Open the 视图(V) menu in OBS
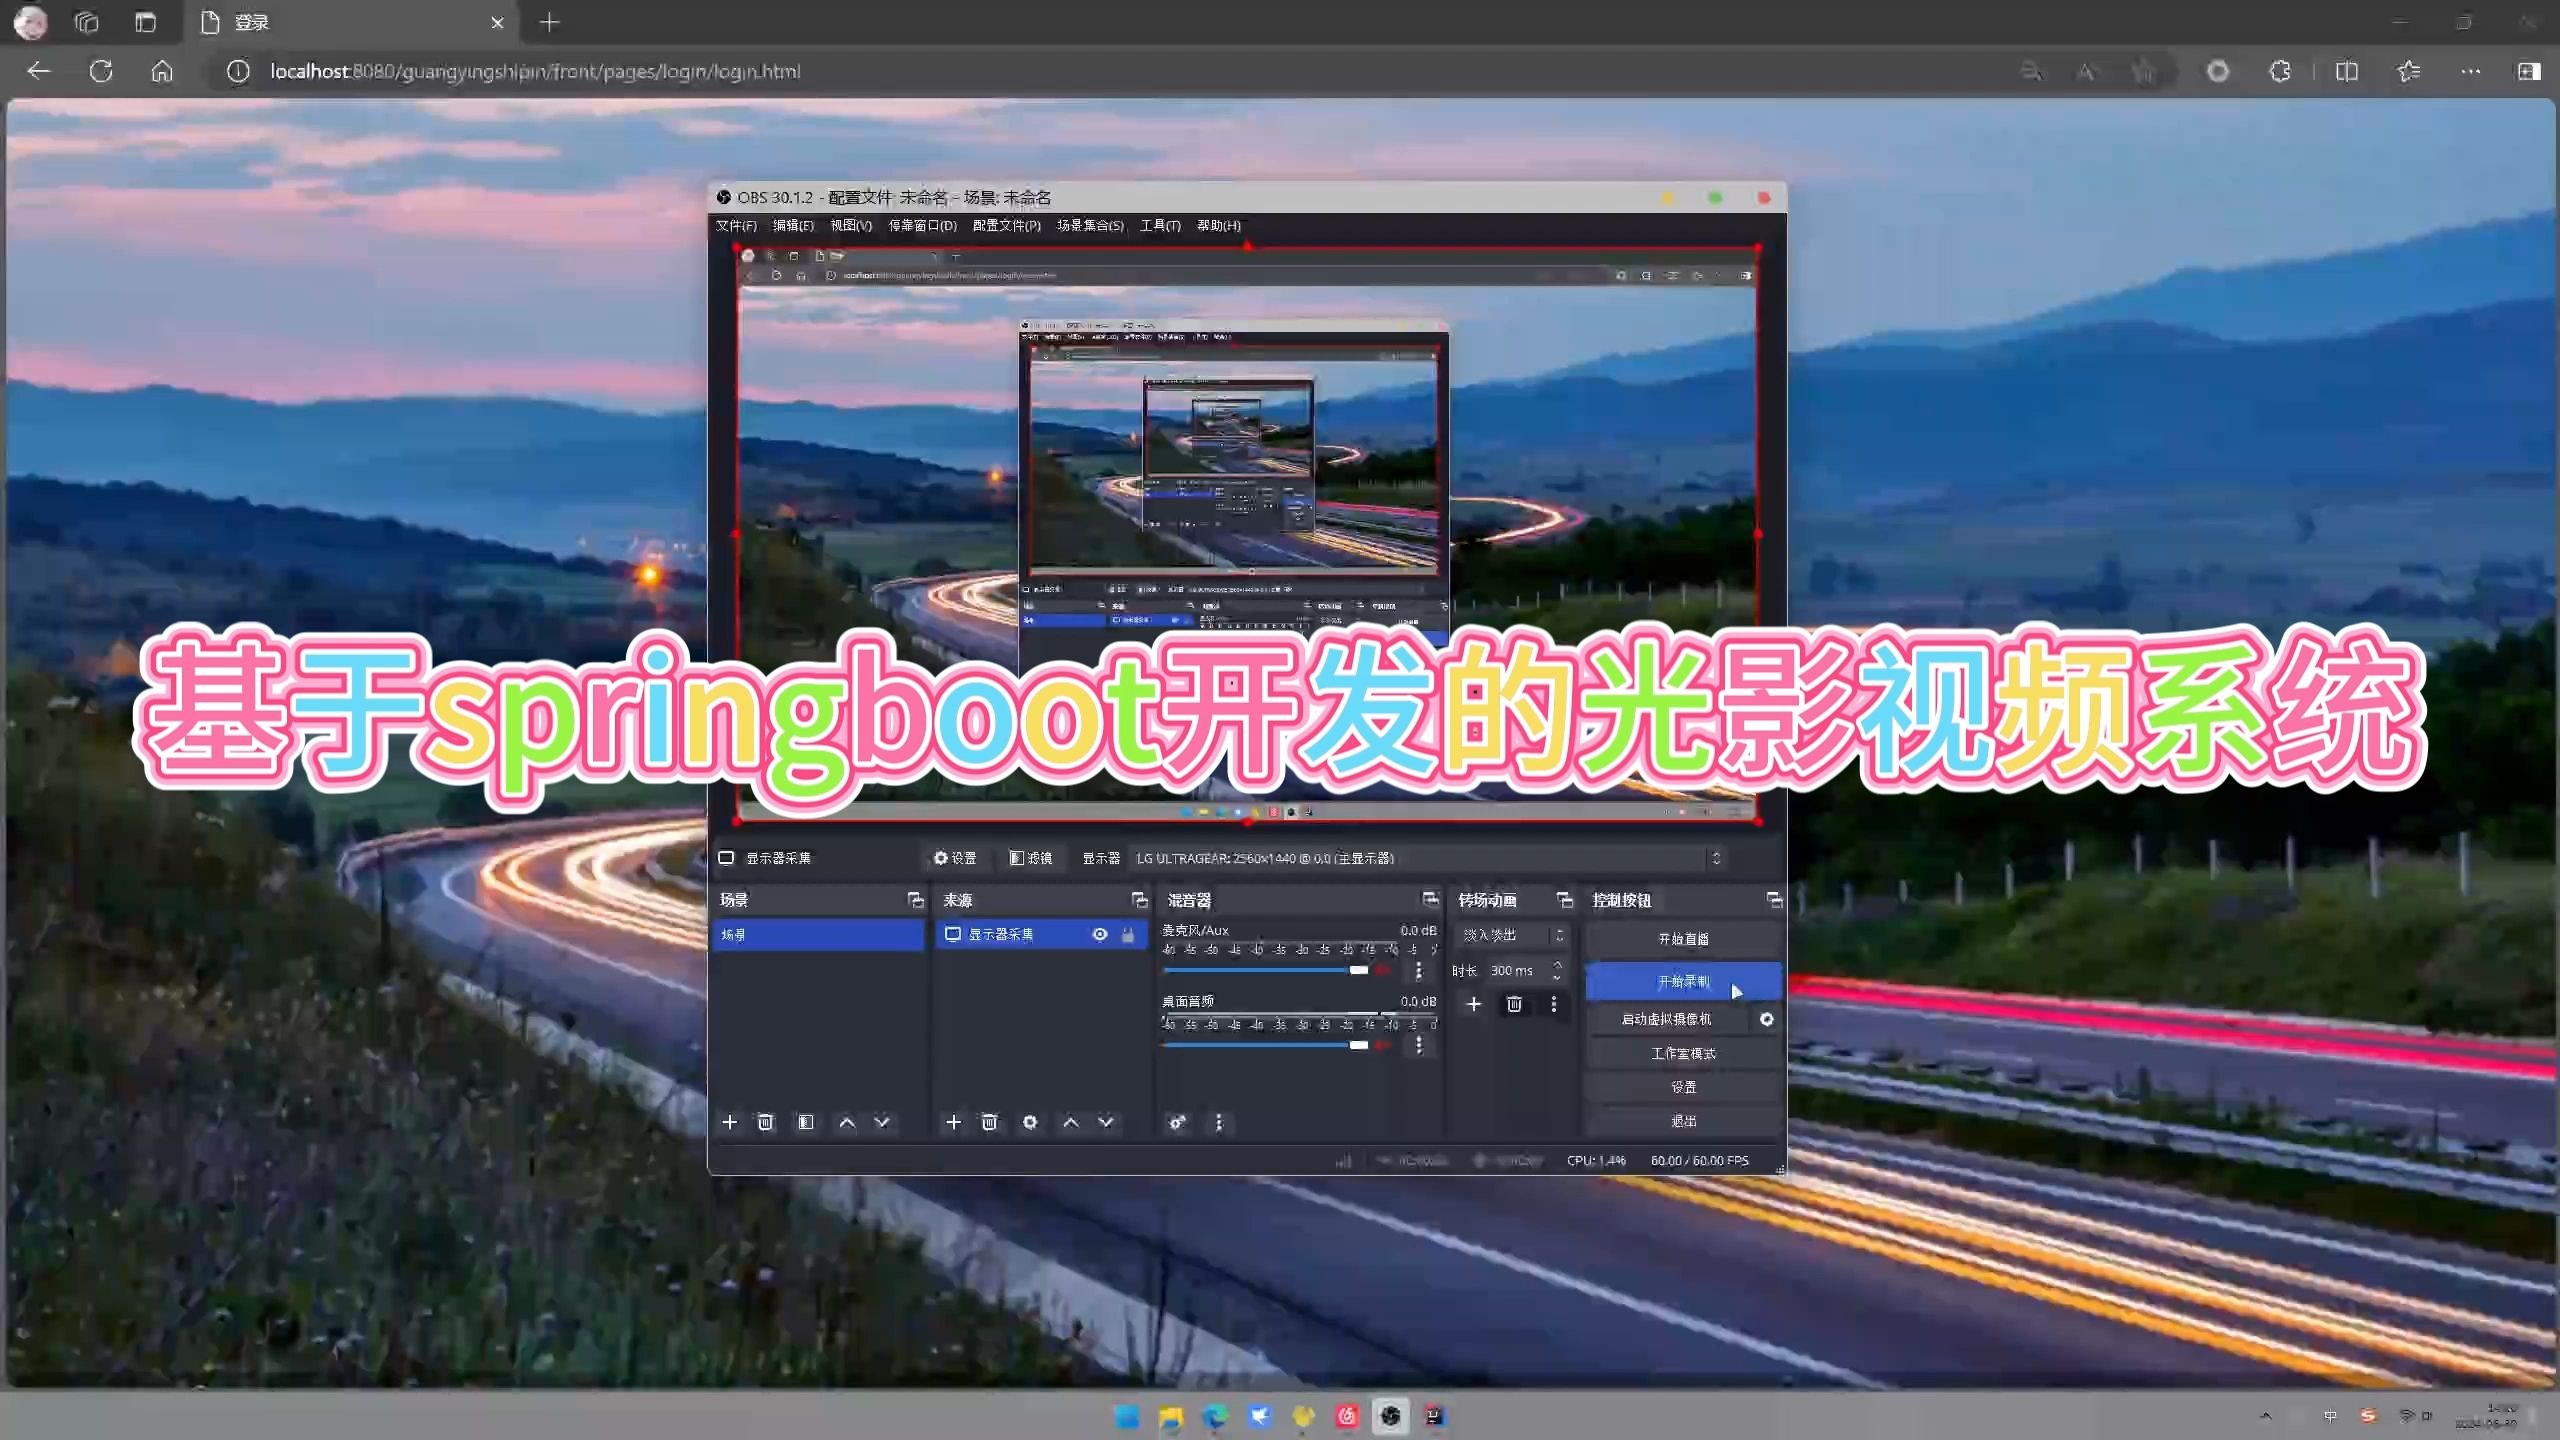 click(851, 225)
